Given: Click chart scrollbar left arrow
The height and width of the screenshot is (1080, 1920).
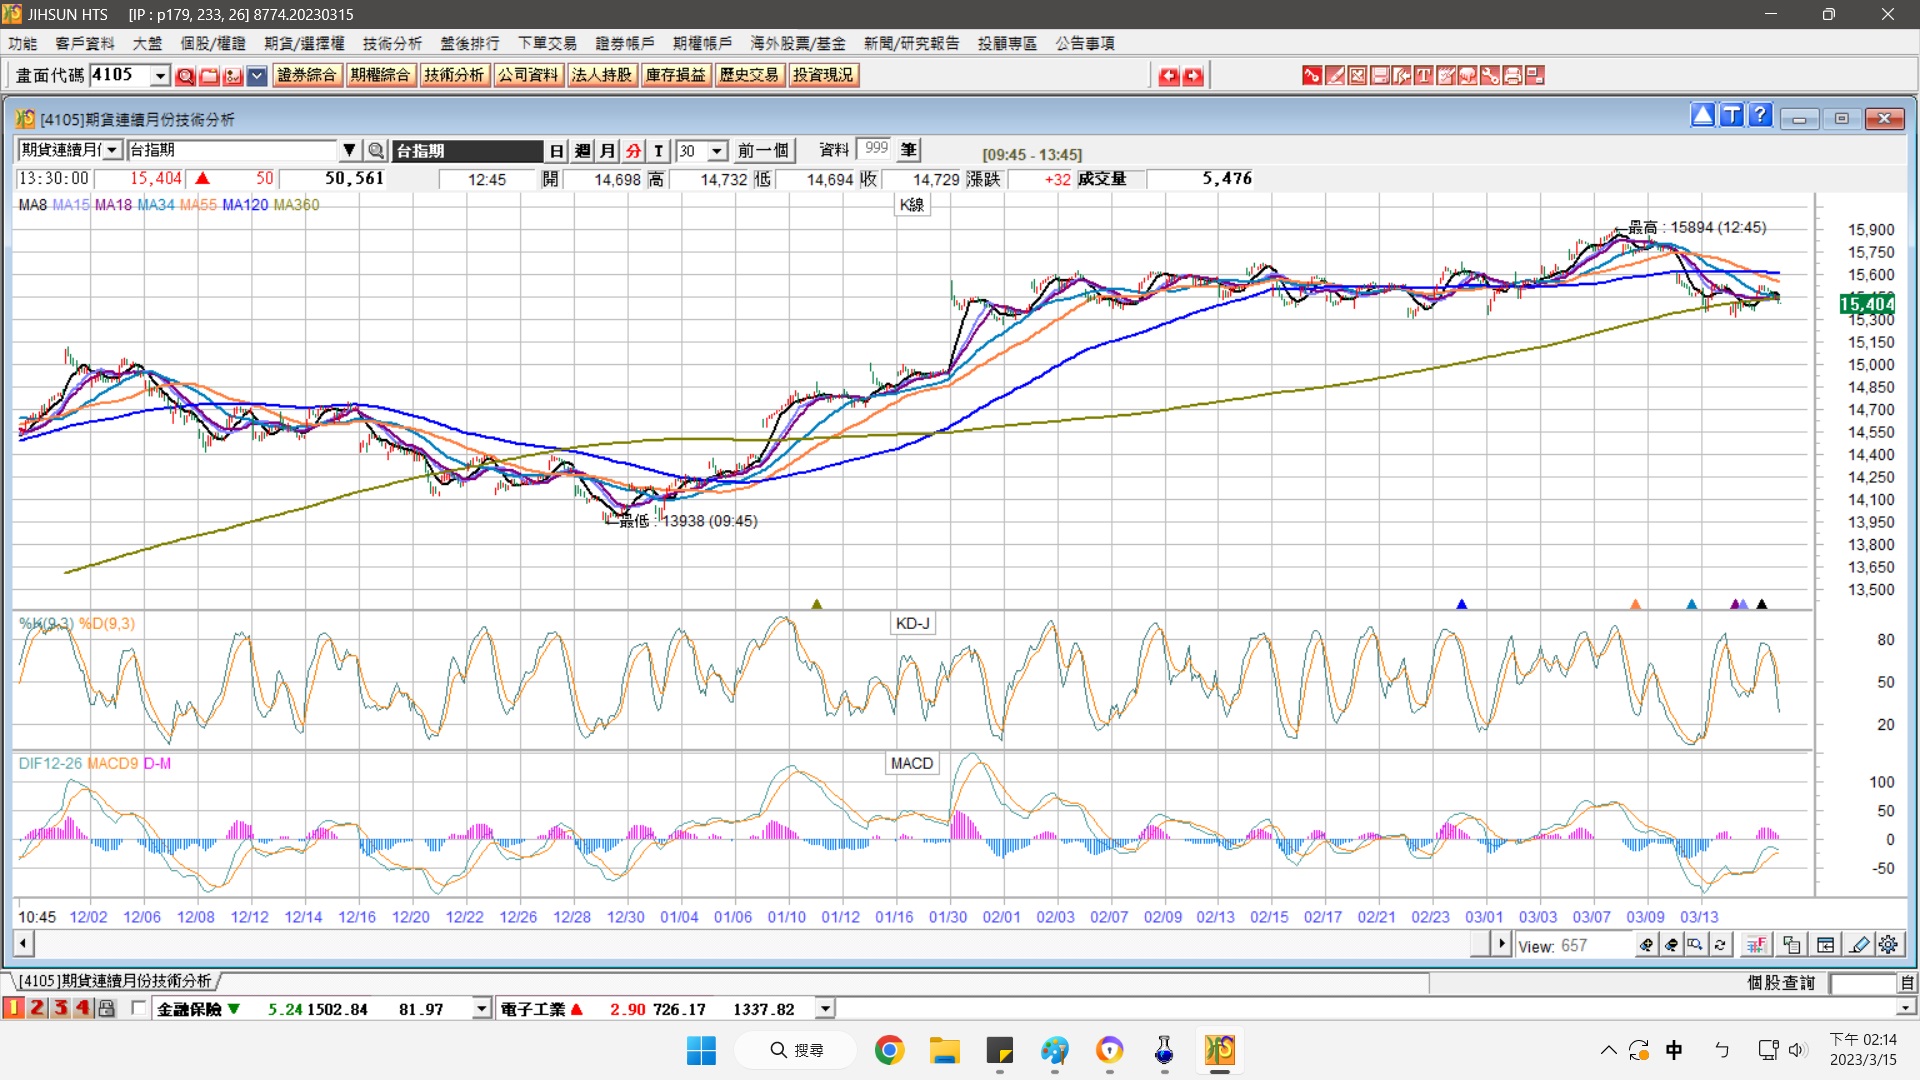Looking at the screenshot, I should coord(22,943).
